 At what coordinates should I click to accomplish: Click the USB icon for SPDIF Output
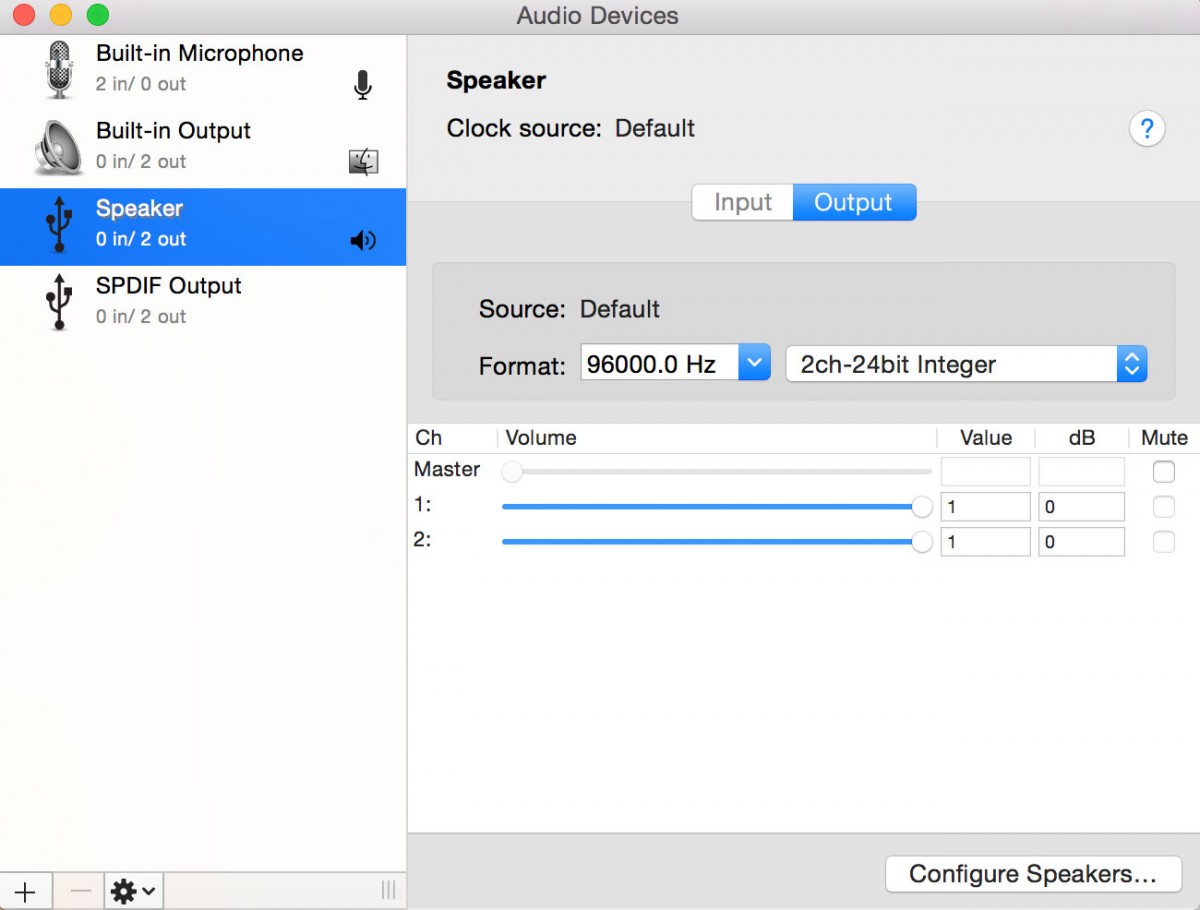60,301
